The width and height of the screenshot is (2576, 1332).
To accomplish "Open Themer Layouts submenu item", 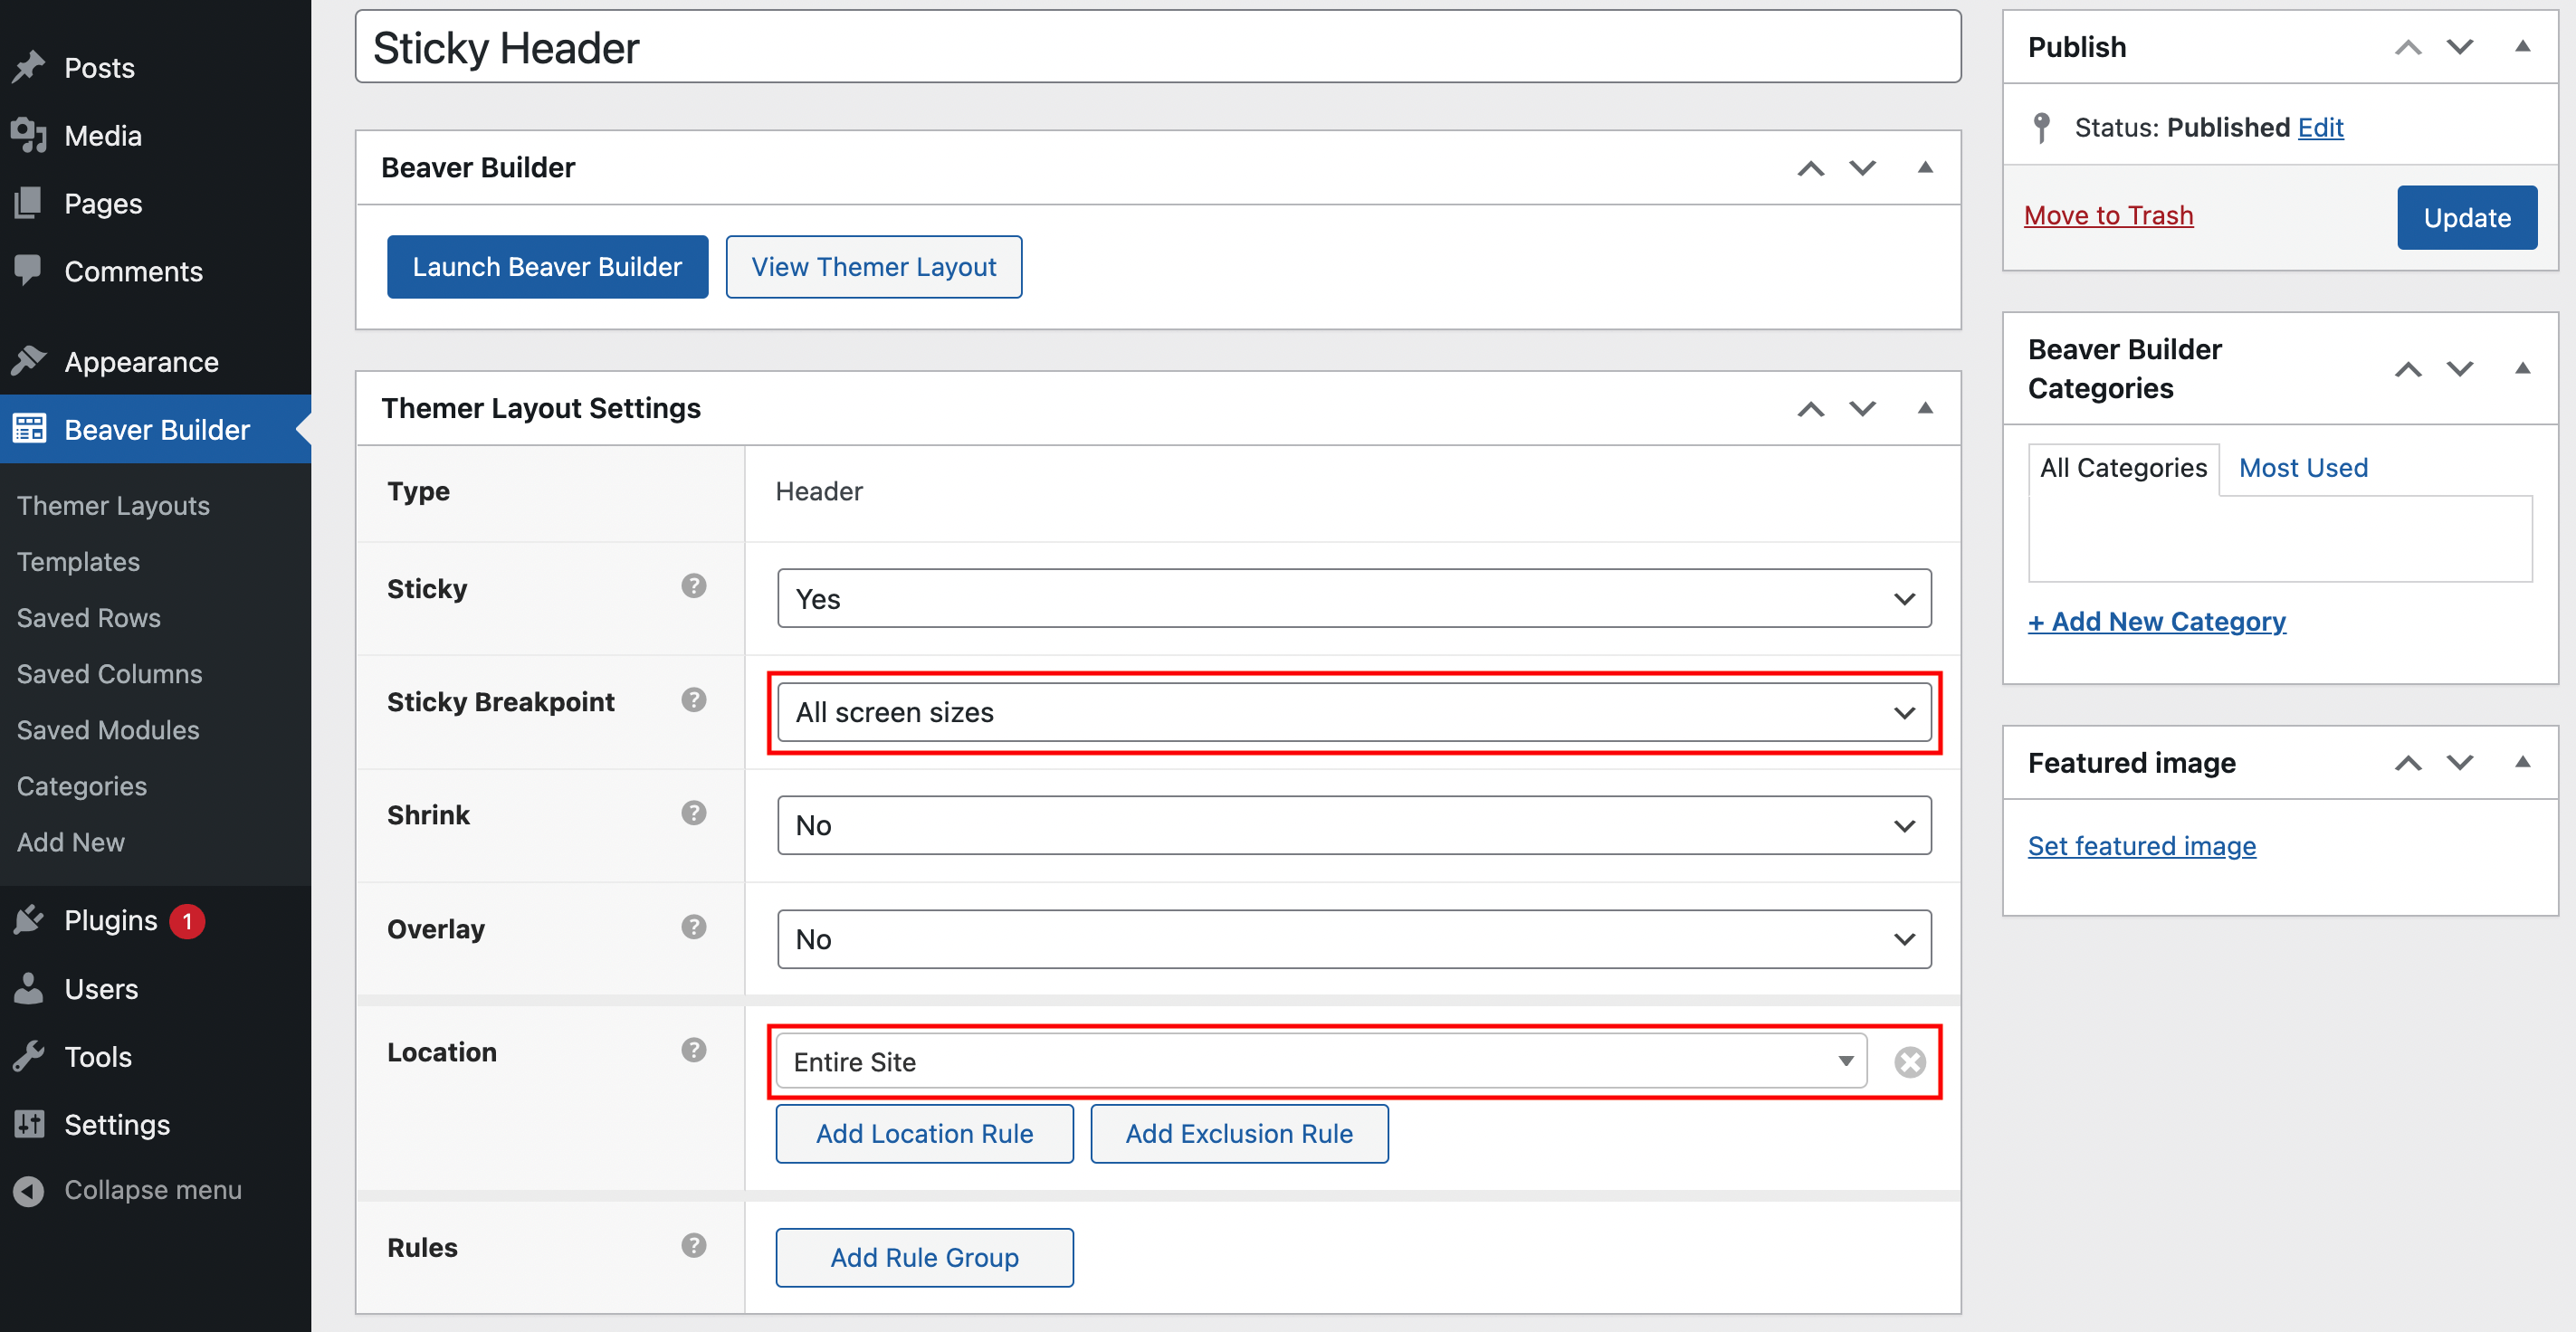I will 113,505.
